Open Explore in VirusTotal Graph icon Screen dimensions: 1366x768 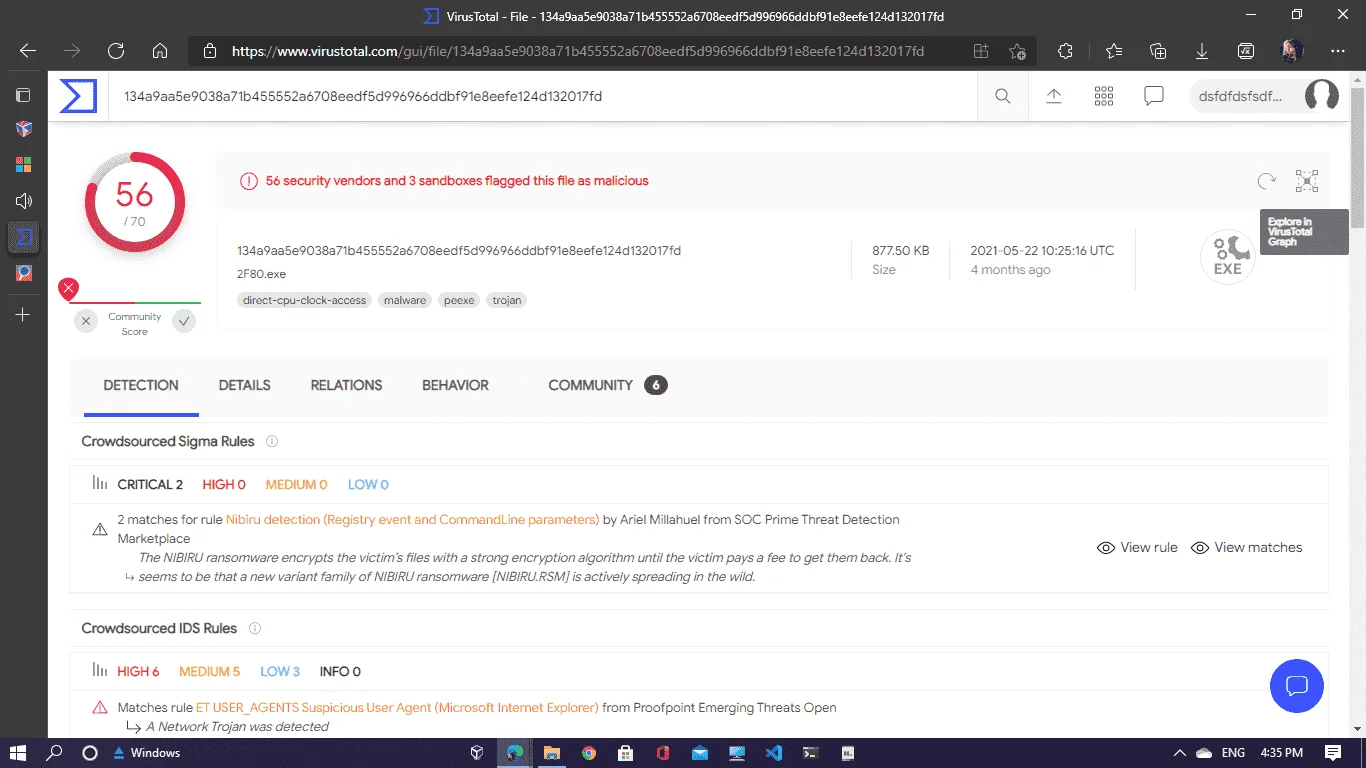[x=1307, y=181]
